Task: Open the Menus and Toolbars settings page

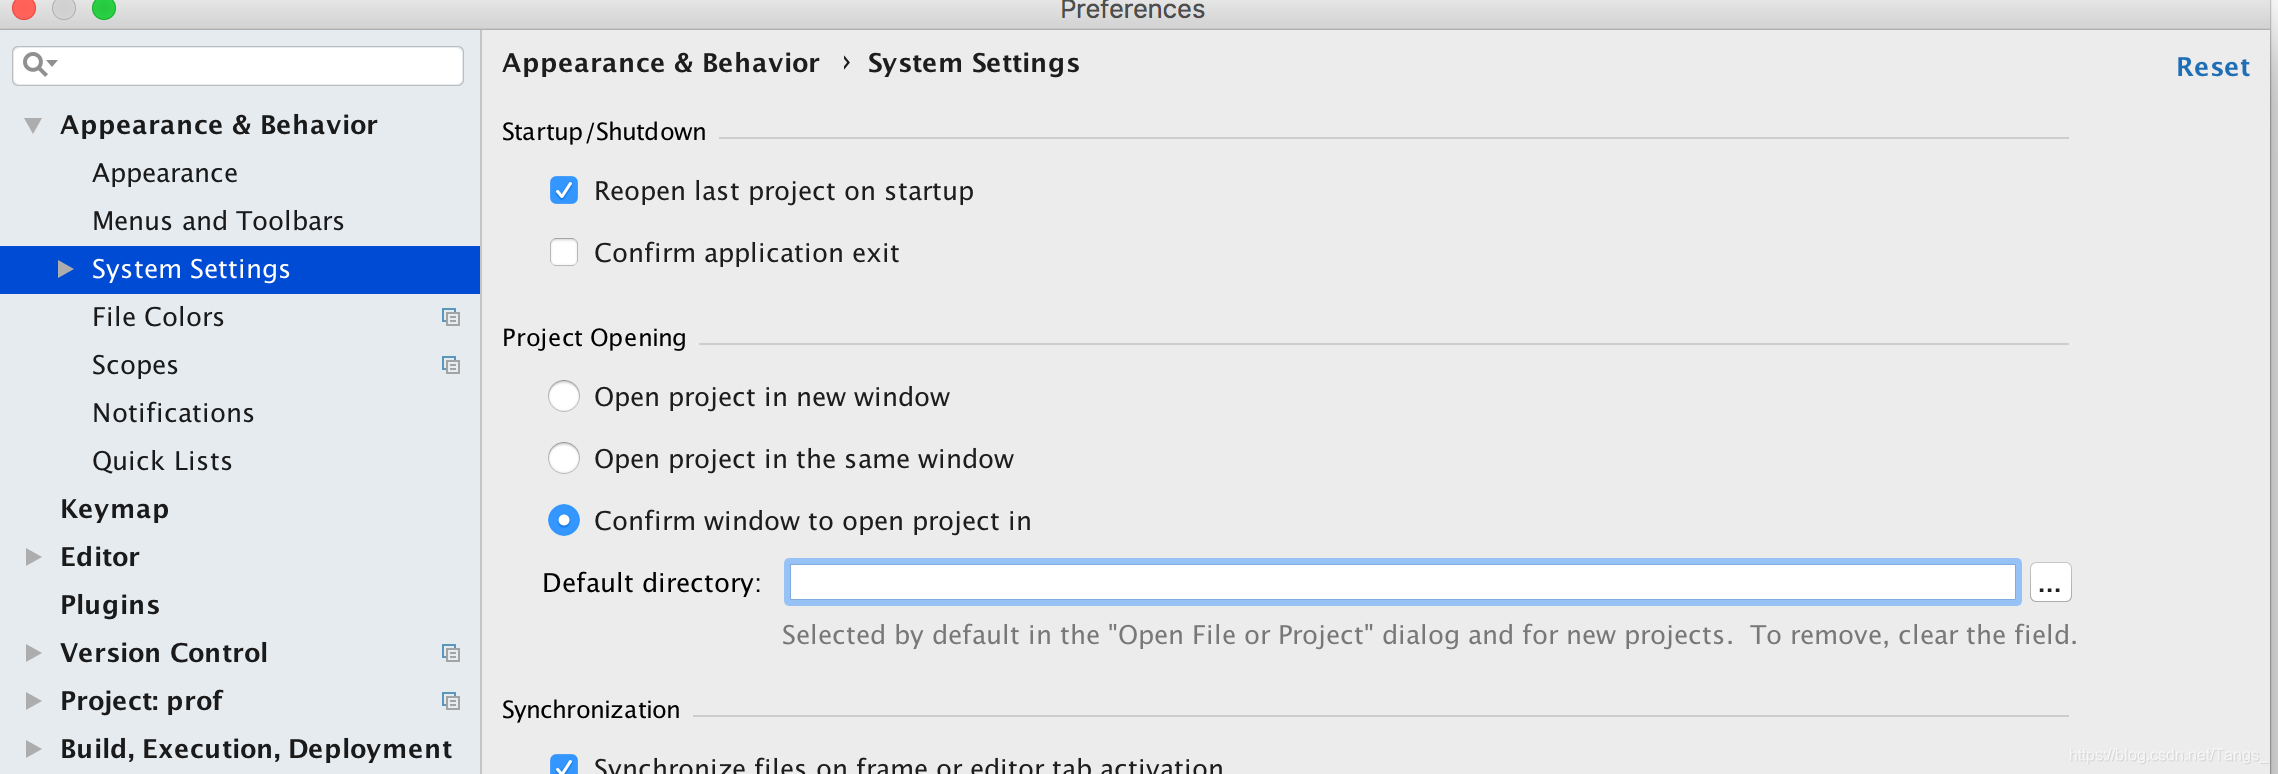Action: (x=218, y=221)
